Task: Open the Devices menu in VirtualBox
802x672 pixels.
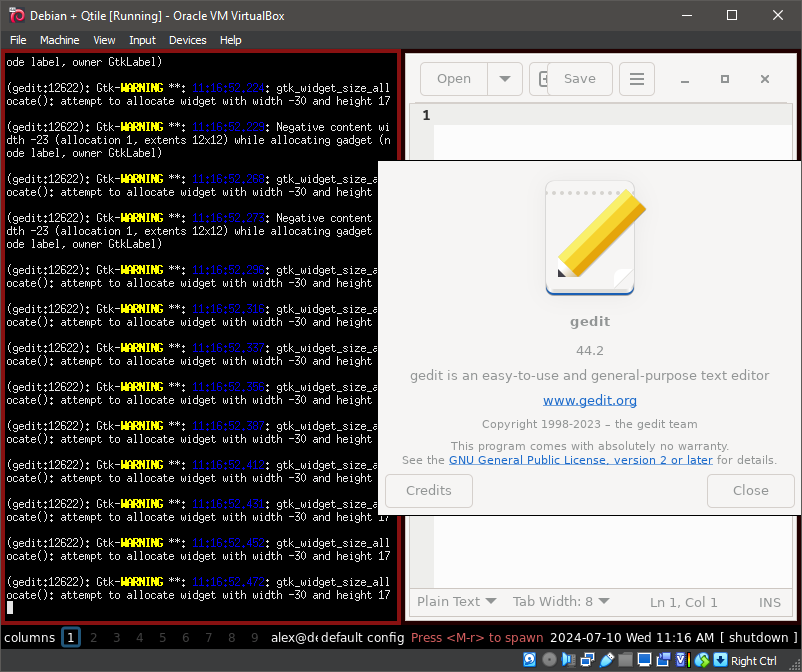Action: [x=187, y=40]
